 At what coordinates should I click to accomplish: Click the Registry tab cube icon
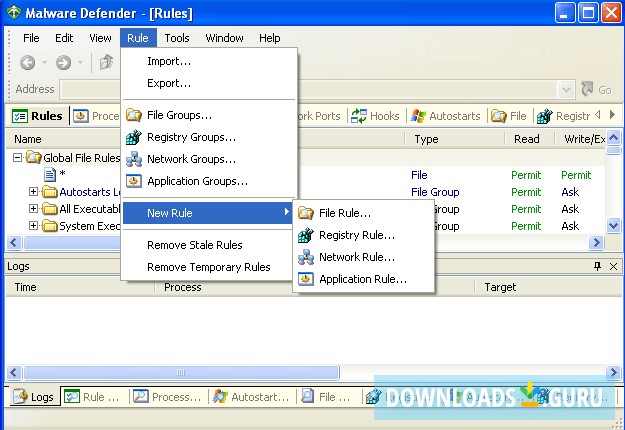click(x=544, y=116)
